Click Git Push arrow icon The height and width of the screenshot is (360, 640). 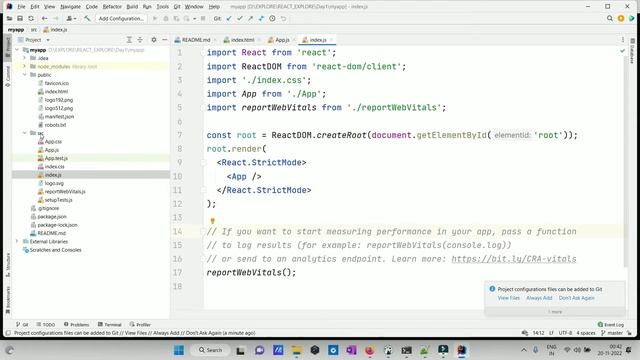pos(250,18)
